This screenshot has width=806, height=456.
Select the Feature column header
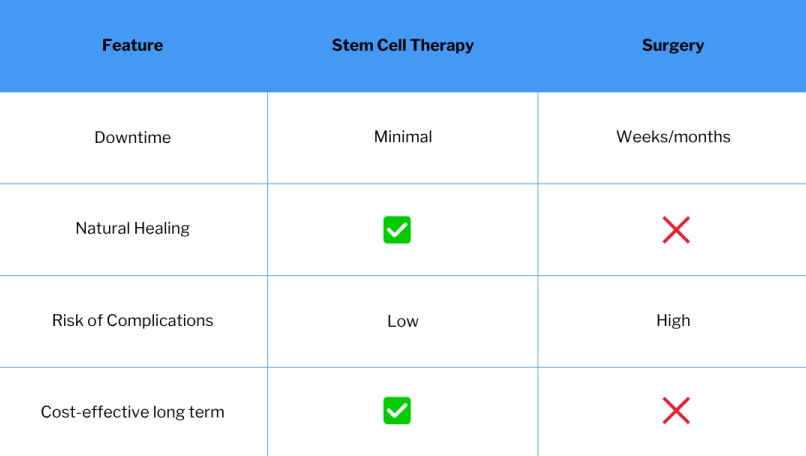coord(133,45)
